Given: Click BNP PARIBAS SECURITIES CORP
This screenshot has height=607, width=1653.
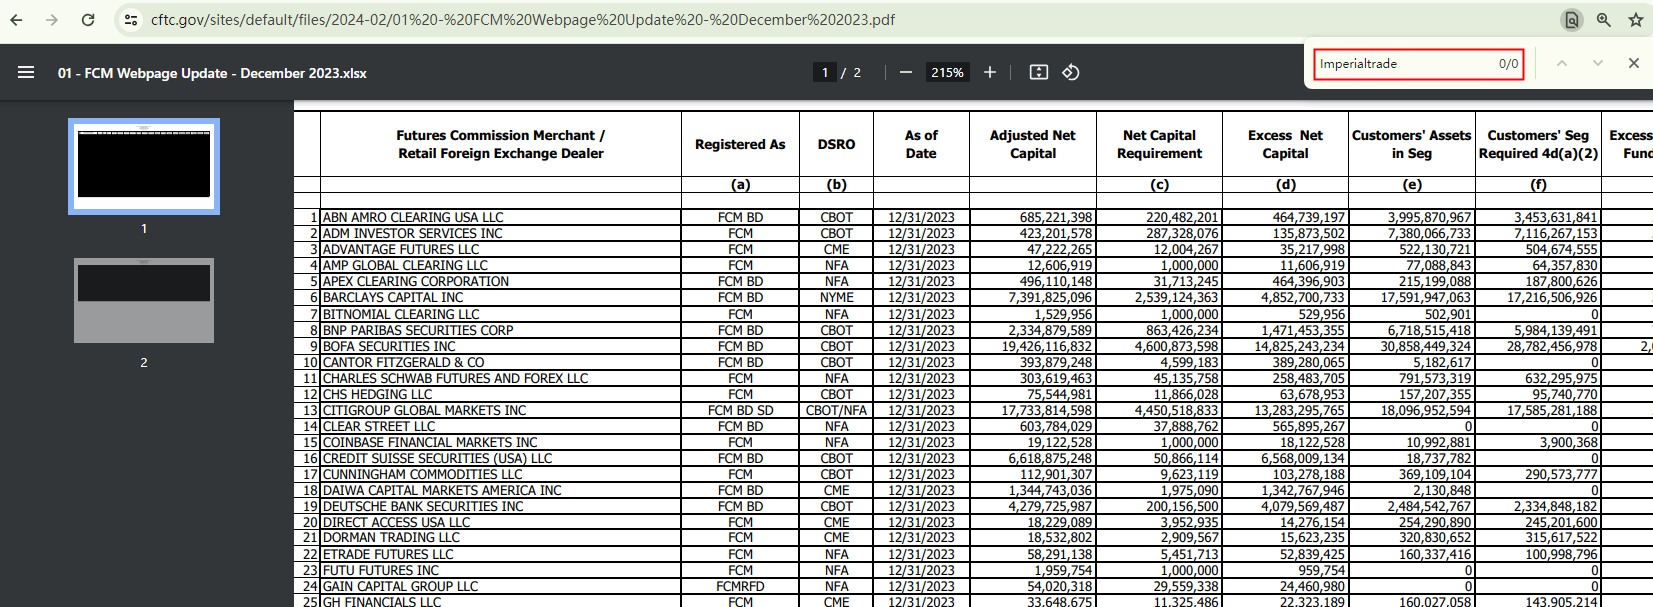Looking at the screenshot, I should coord(418,330).
